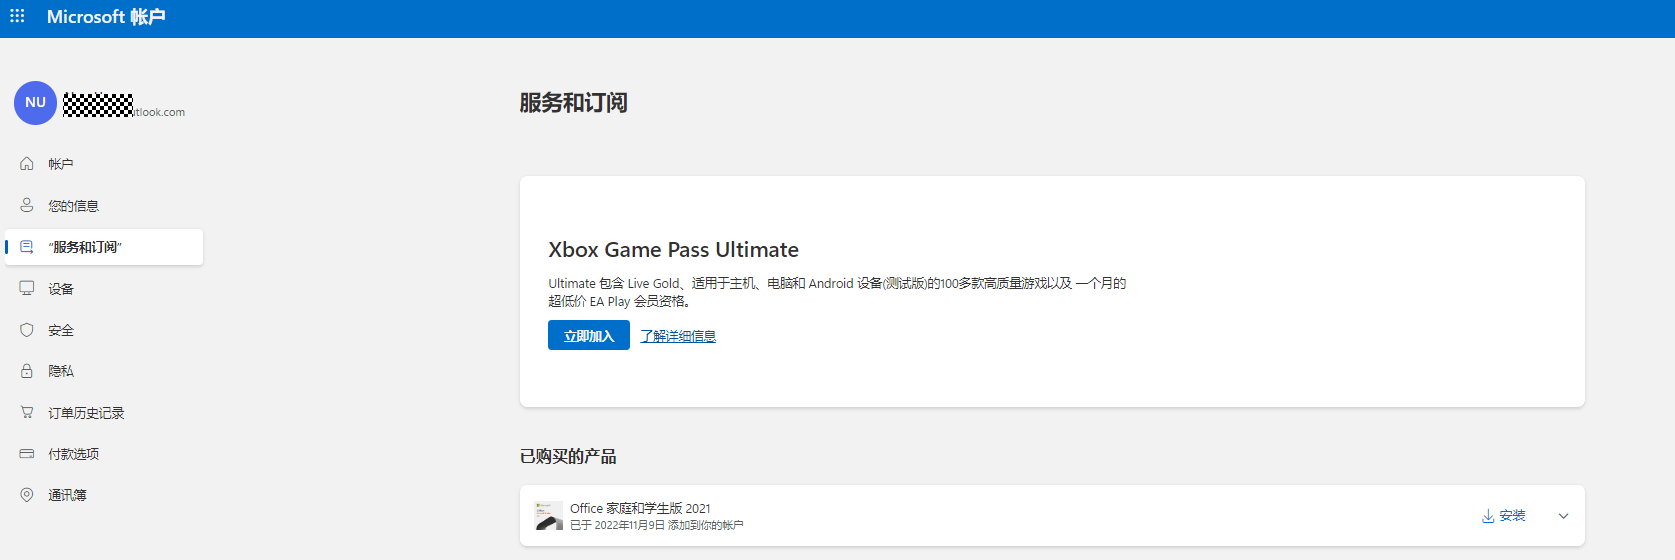This screenshot has height=560, width=1675.
Task: Click the 立即加入 button
Action: click(589, 335)
